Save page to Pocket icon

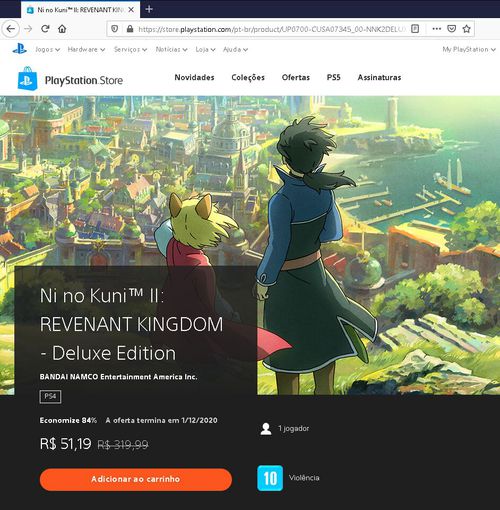click(451, 29)
